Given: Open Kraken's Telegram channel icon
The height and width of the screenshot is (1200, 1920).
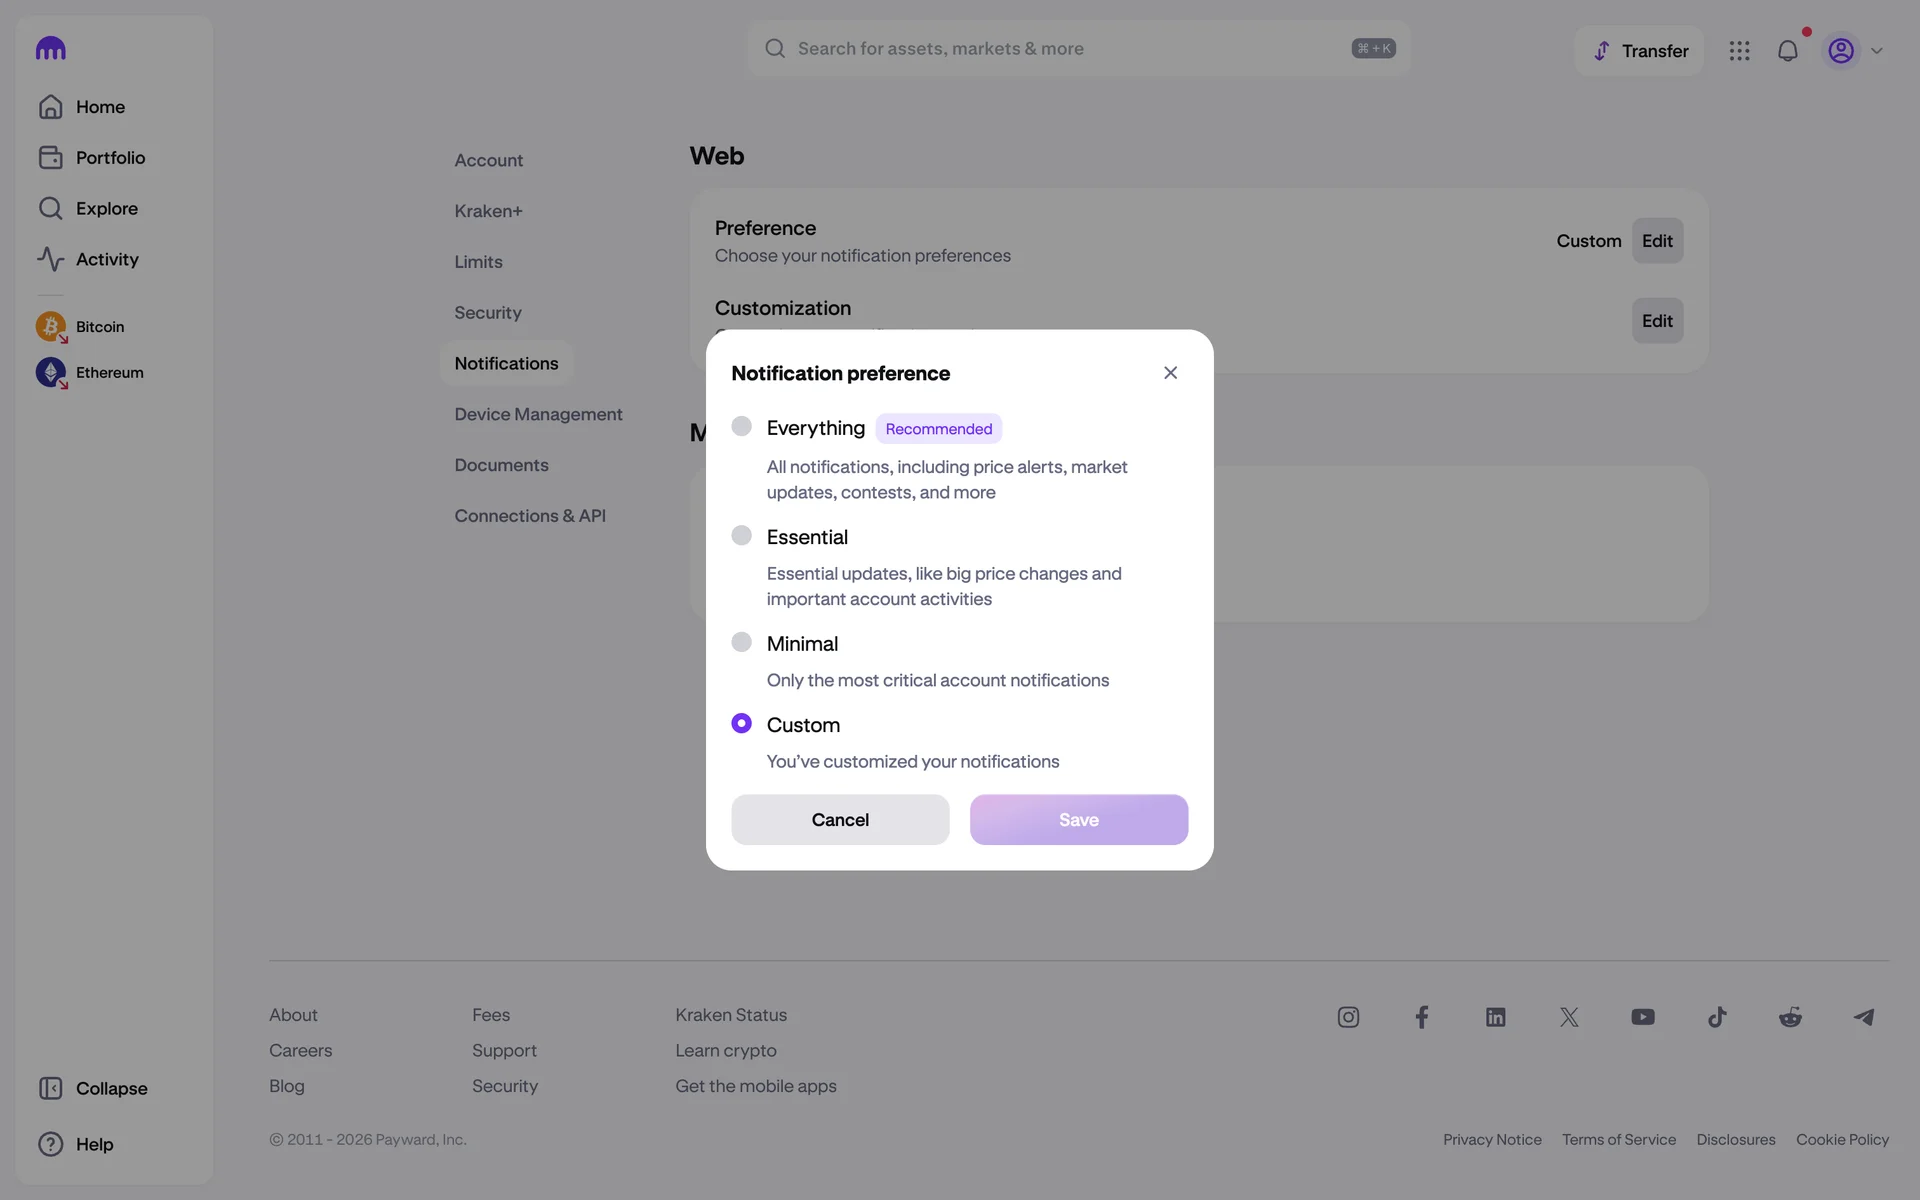Looking at the screenshot, I should pos(1864,1017).
